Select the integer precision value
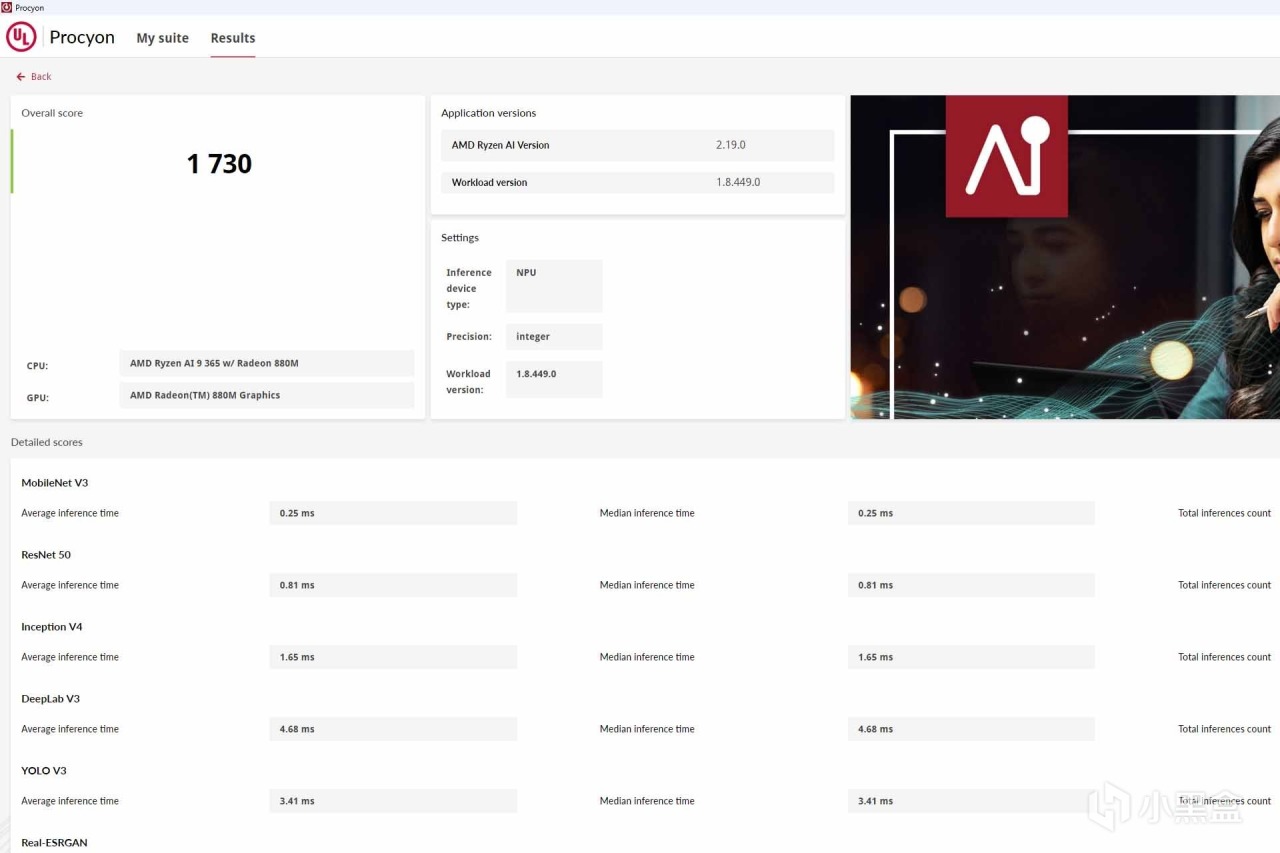The width and height of the screenshot is (1280, 853). coord(554,337)
